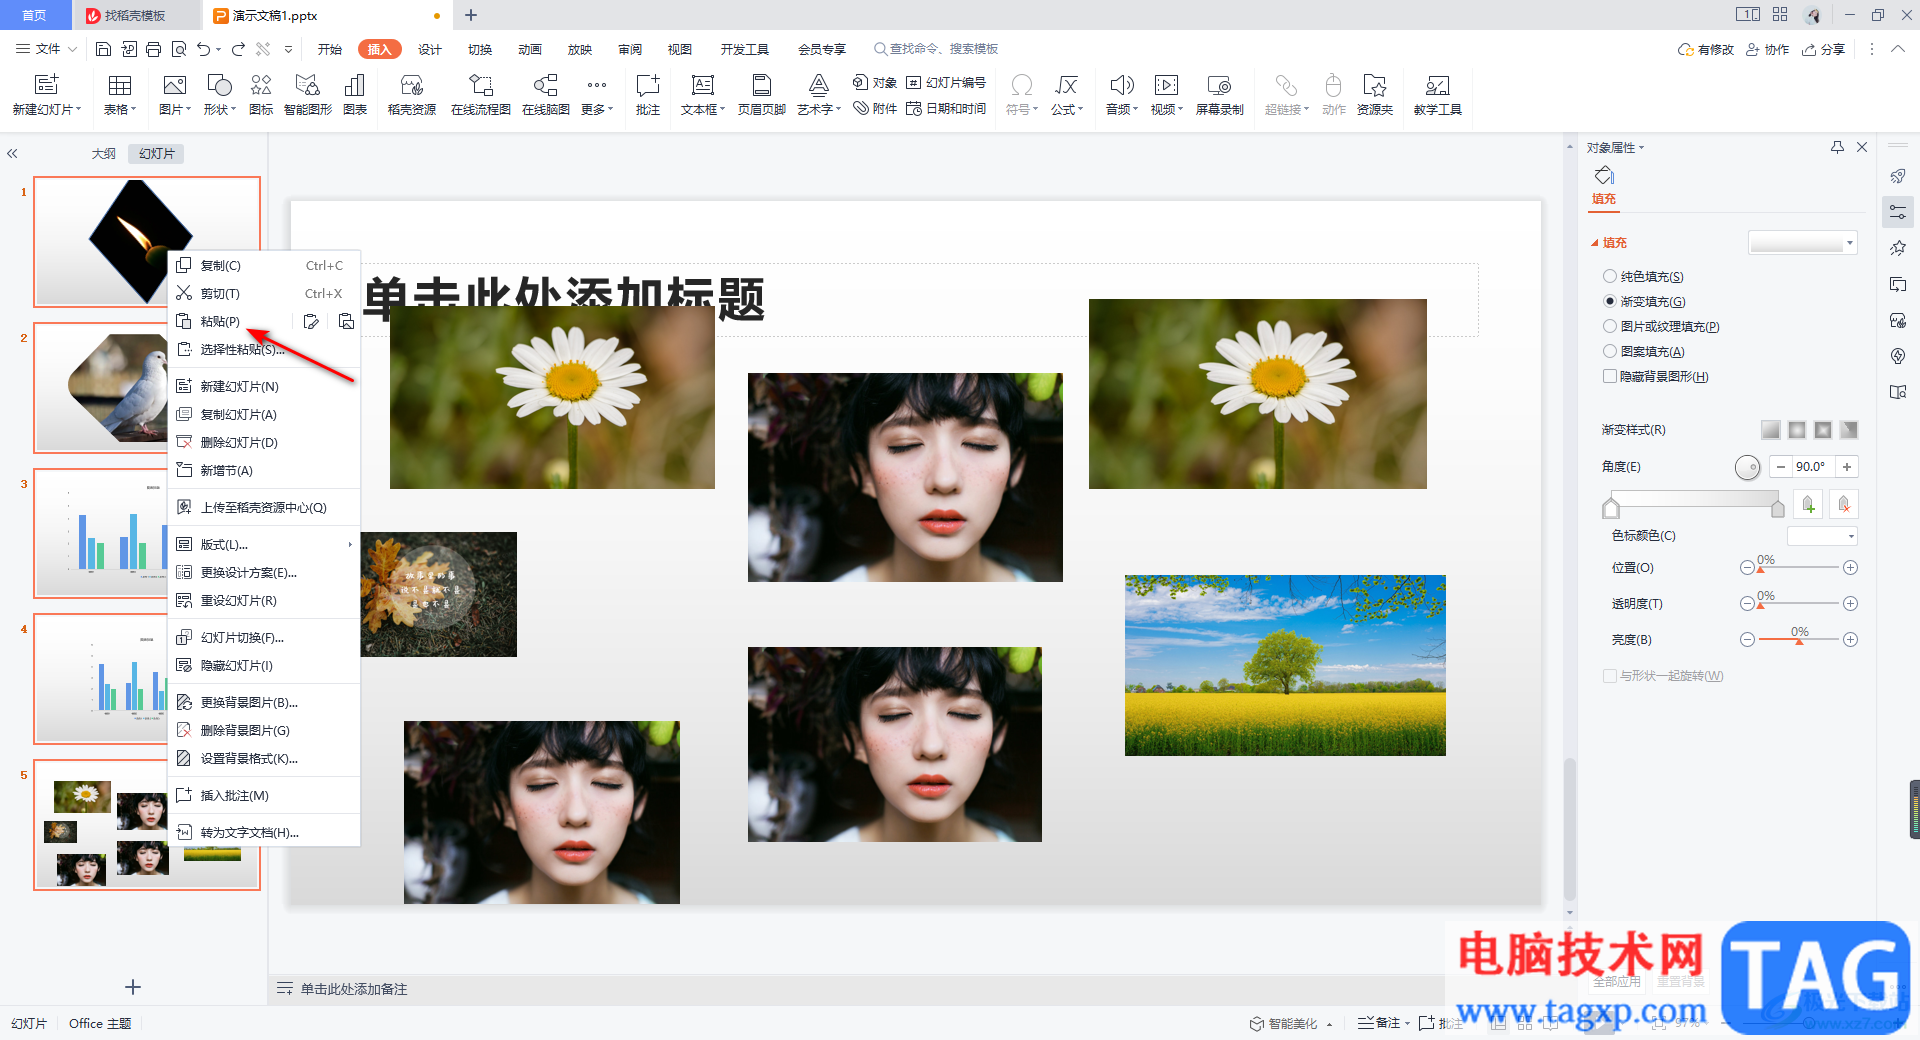Screen dimensions: 1920x1040
Task: Click 备注 notes button in status bar
Action: (1380, 1023)
